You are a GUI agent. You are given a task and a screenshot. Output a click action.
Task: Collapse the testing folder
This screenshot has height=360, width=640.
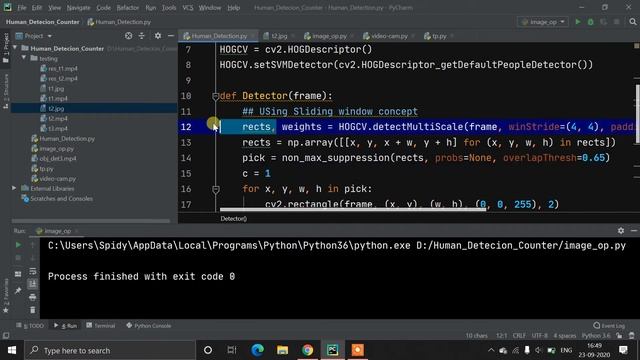coord(24,58)
